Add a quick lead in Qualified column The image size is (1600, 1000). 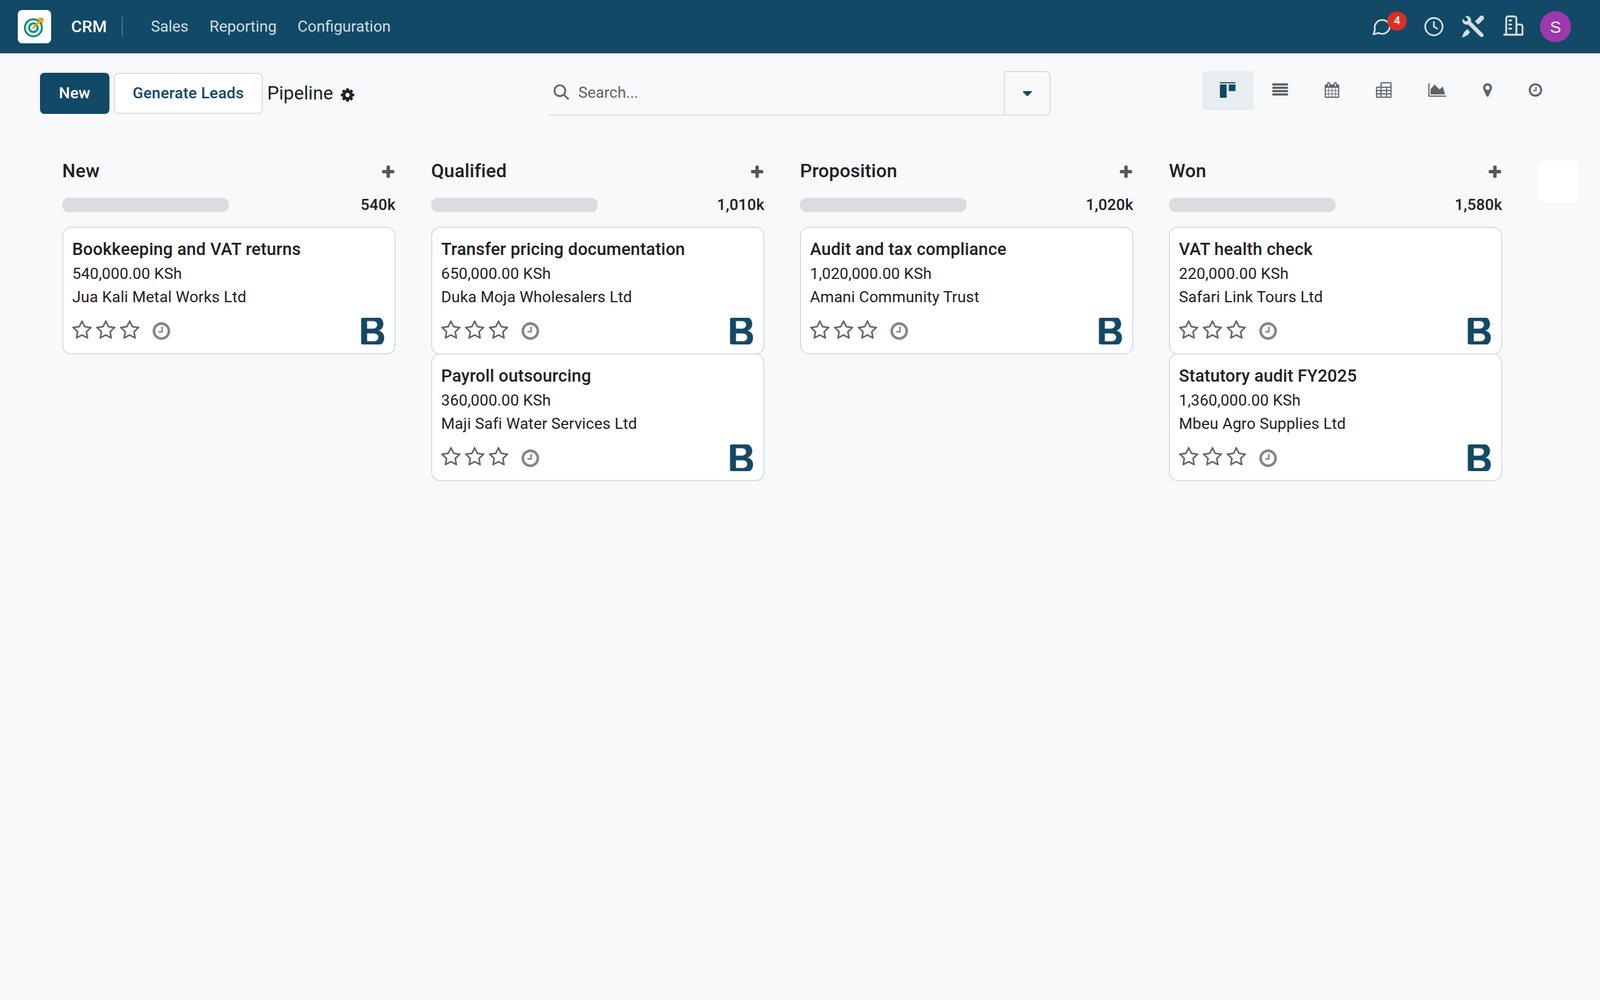[757, 172]
